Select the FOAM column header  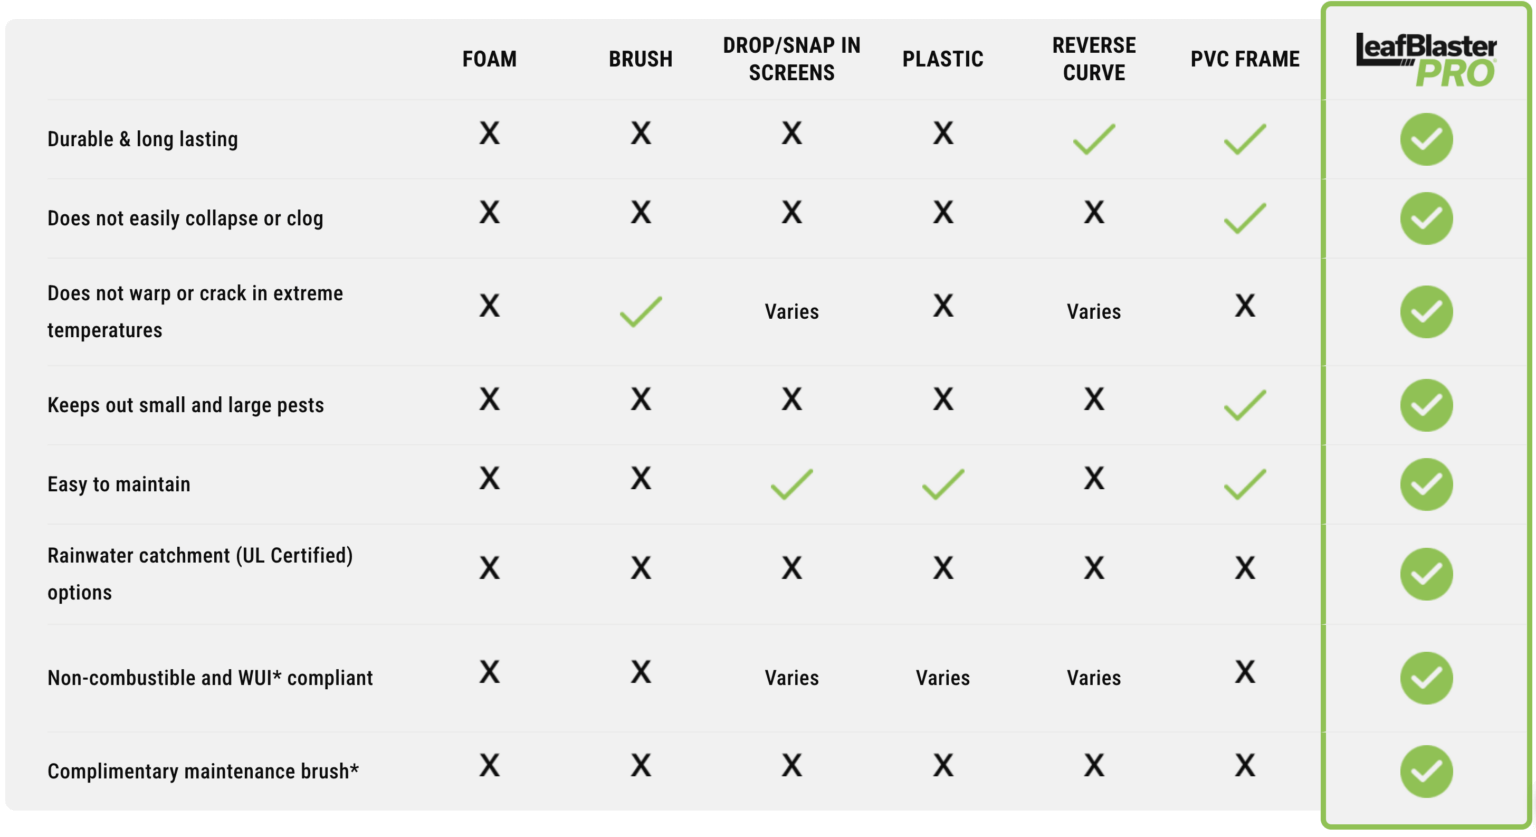tap(489, 59)
